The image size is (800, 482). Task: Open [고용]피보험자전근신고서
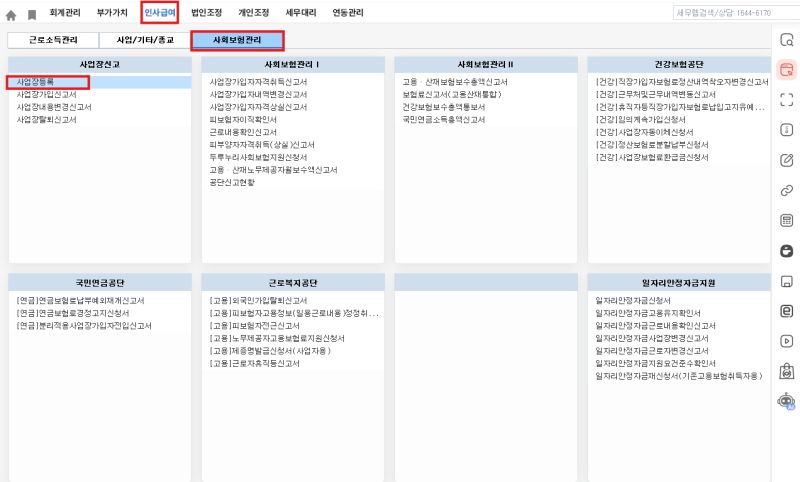pyautogui.click(x=254, y=326)
